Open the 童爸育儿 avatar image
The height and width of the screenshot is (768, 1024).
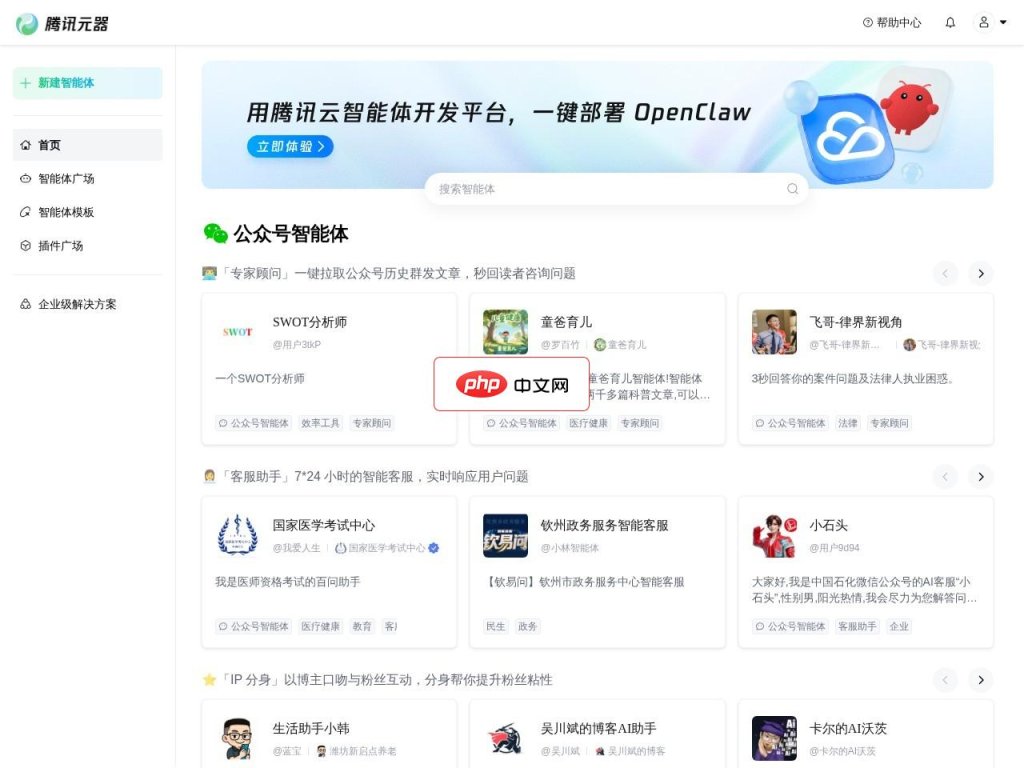(x=505, y=332)
